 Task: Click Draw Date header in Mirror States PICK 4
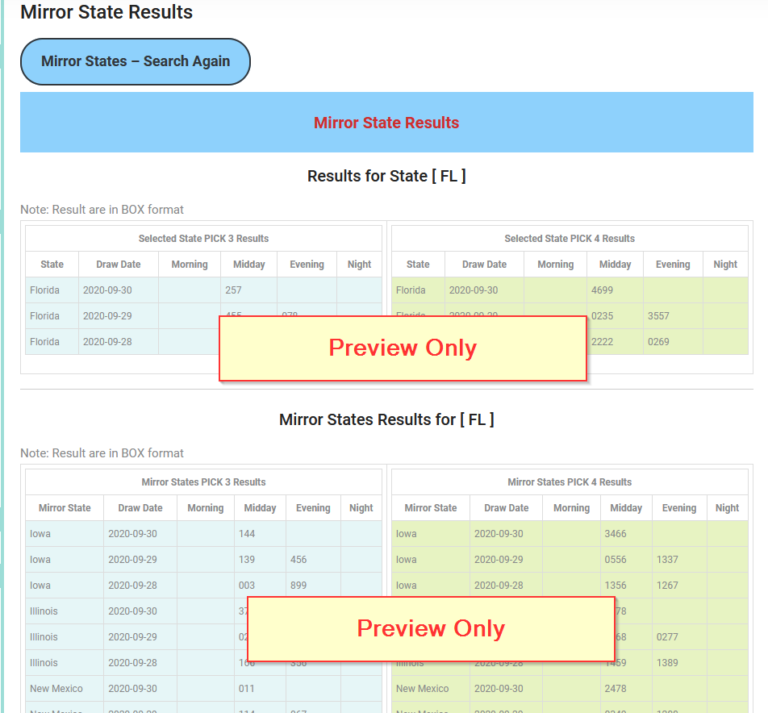[x=506, y=508]
